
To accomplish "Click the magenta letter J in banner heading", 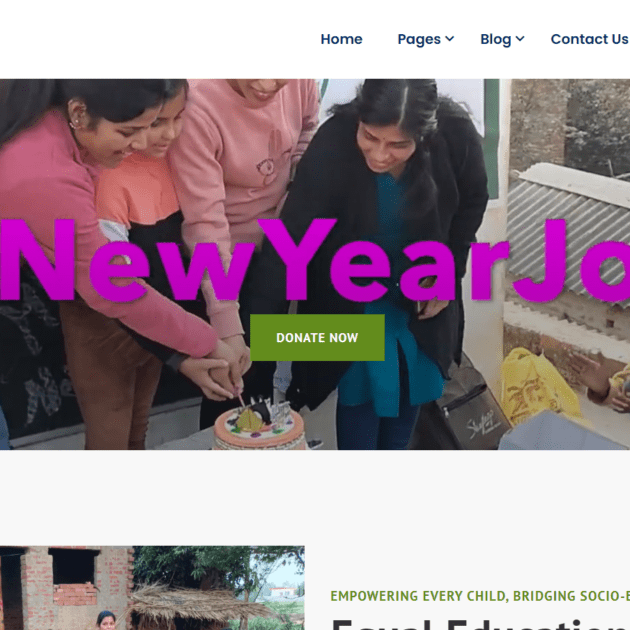I will [540, 260].
